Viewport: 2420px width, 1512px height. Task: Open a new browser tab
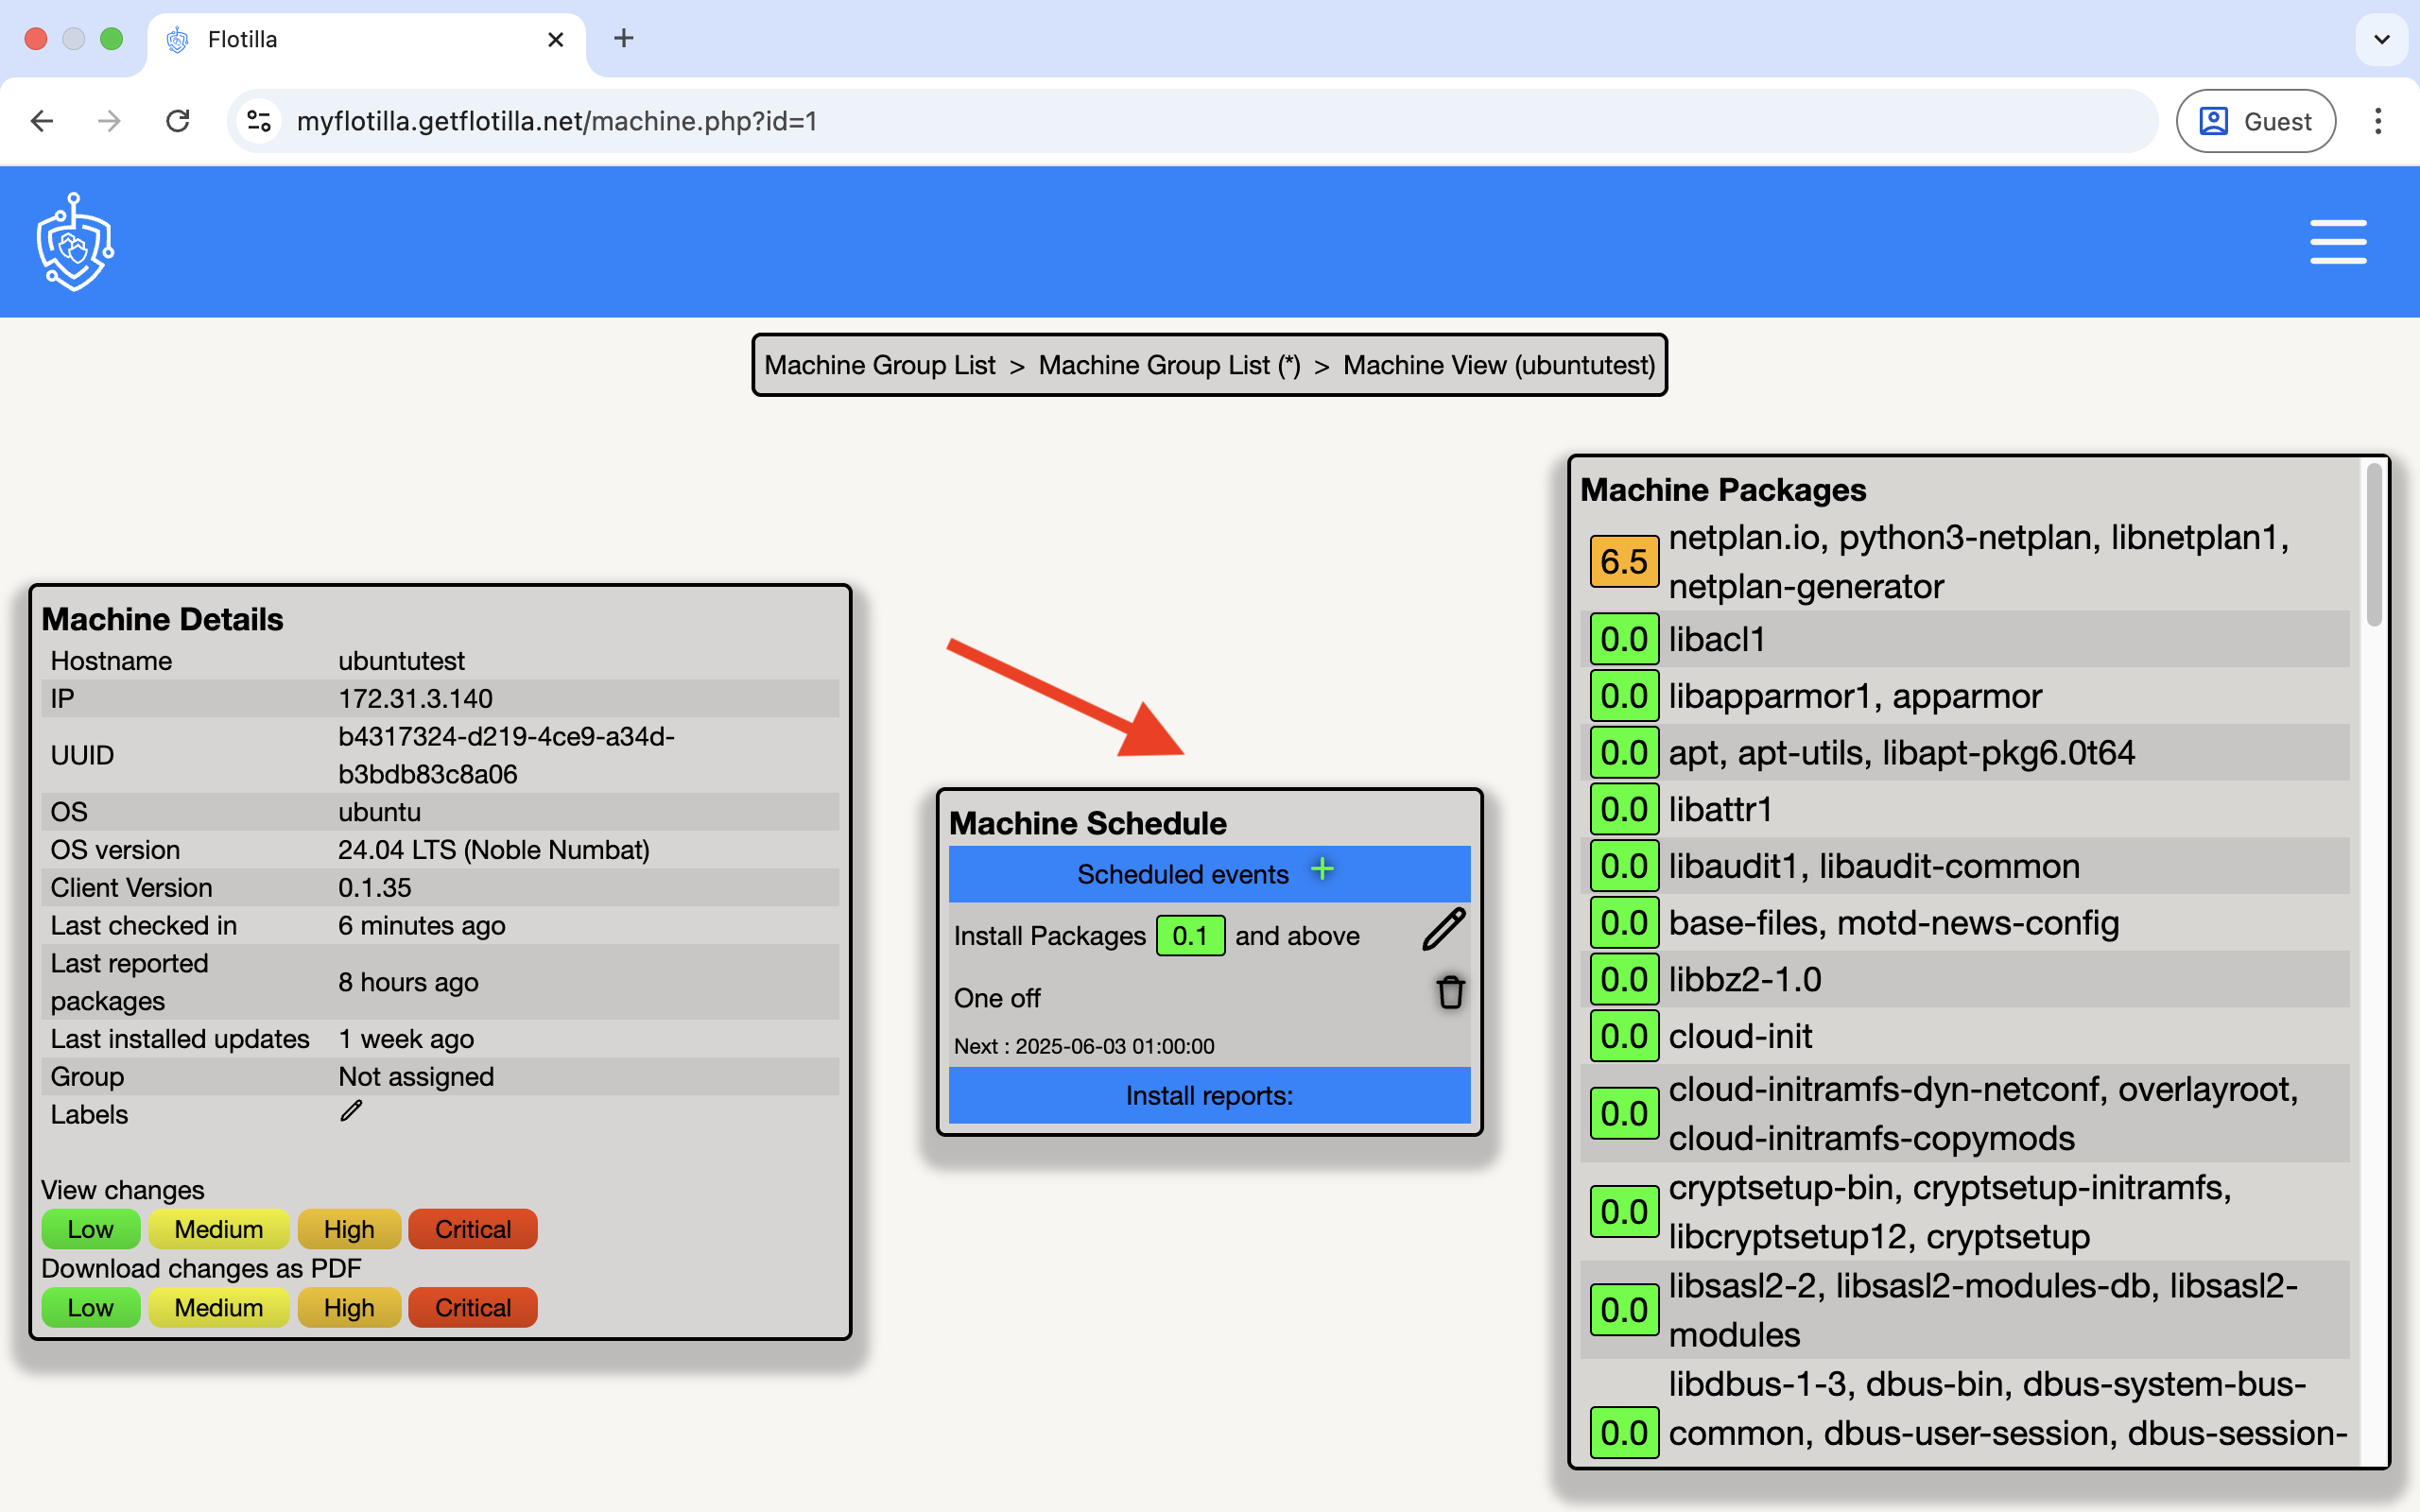tap(624, 39)
